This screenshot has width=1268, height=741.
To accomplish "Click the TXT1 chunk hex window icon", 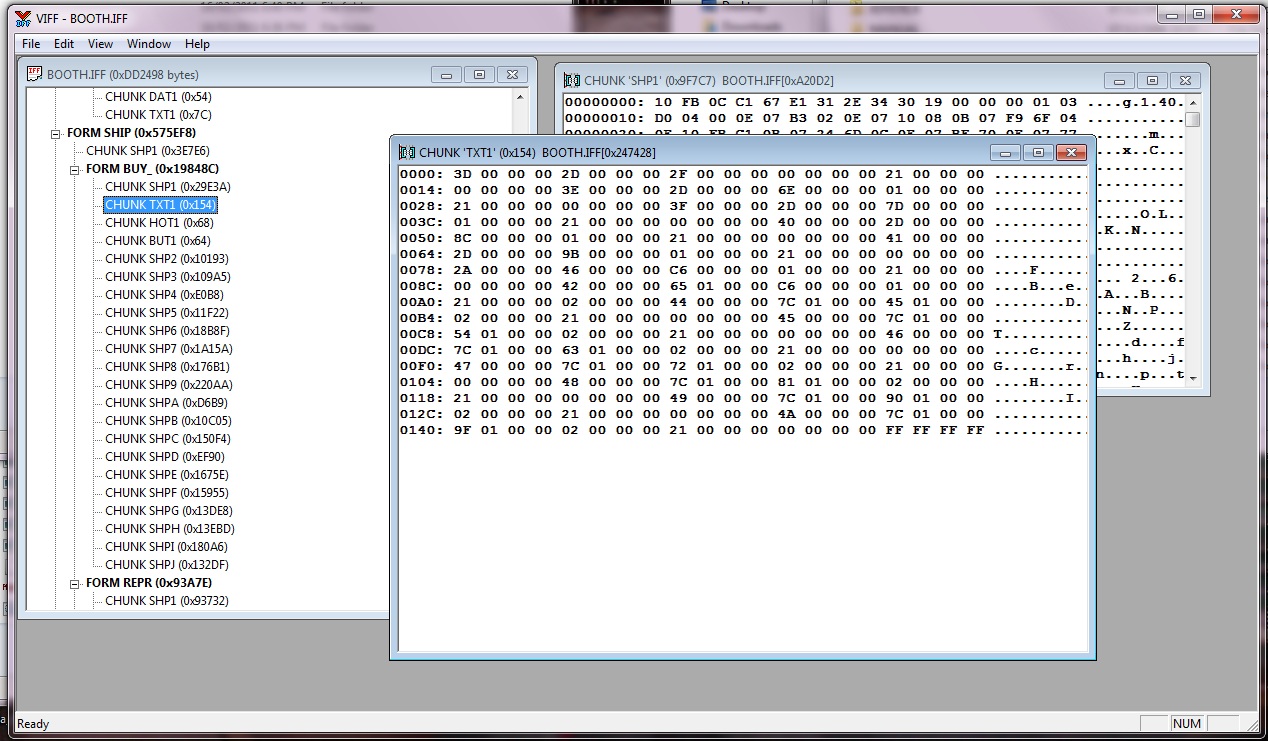I will (406, 152).
